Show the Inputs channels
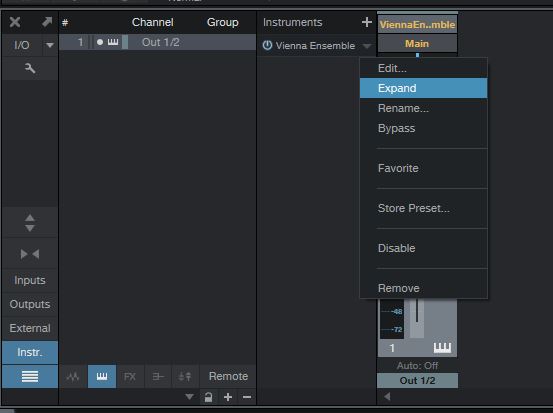 pyautogui.click(x=30, y=280)
